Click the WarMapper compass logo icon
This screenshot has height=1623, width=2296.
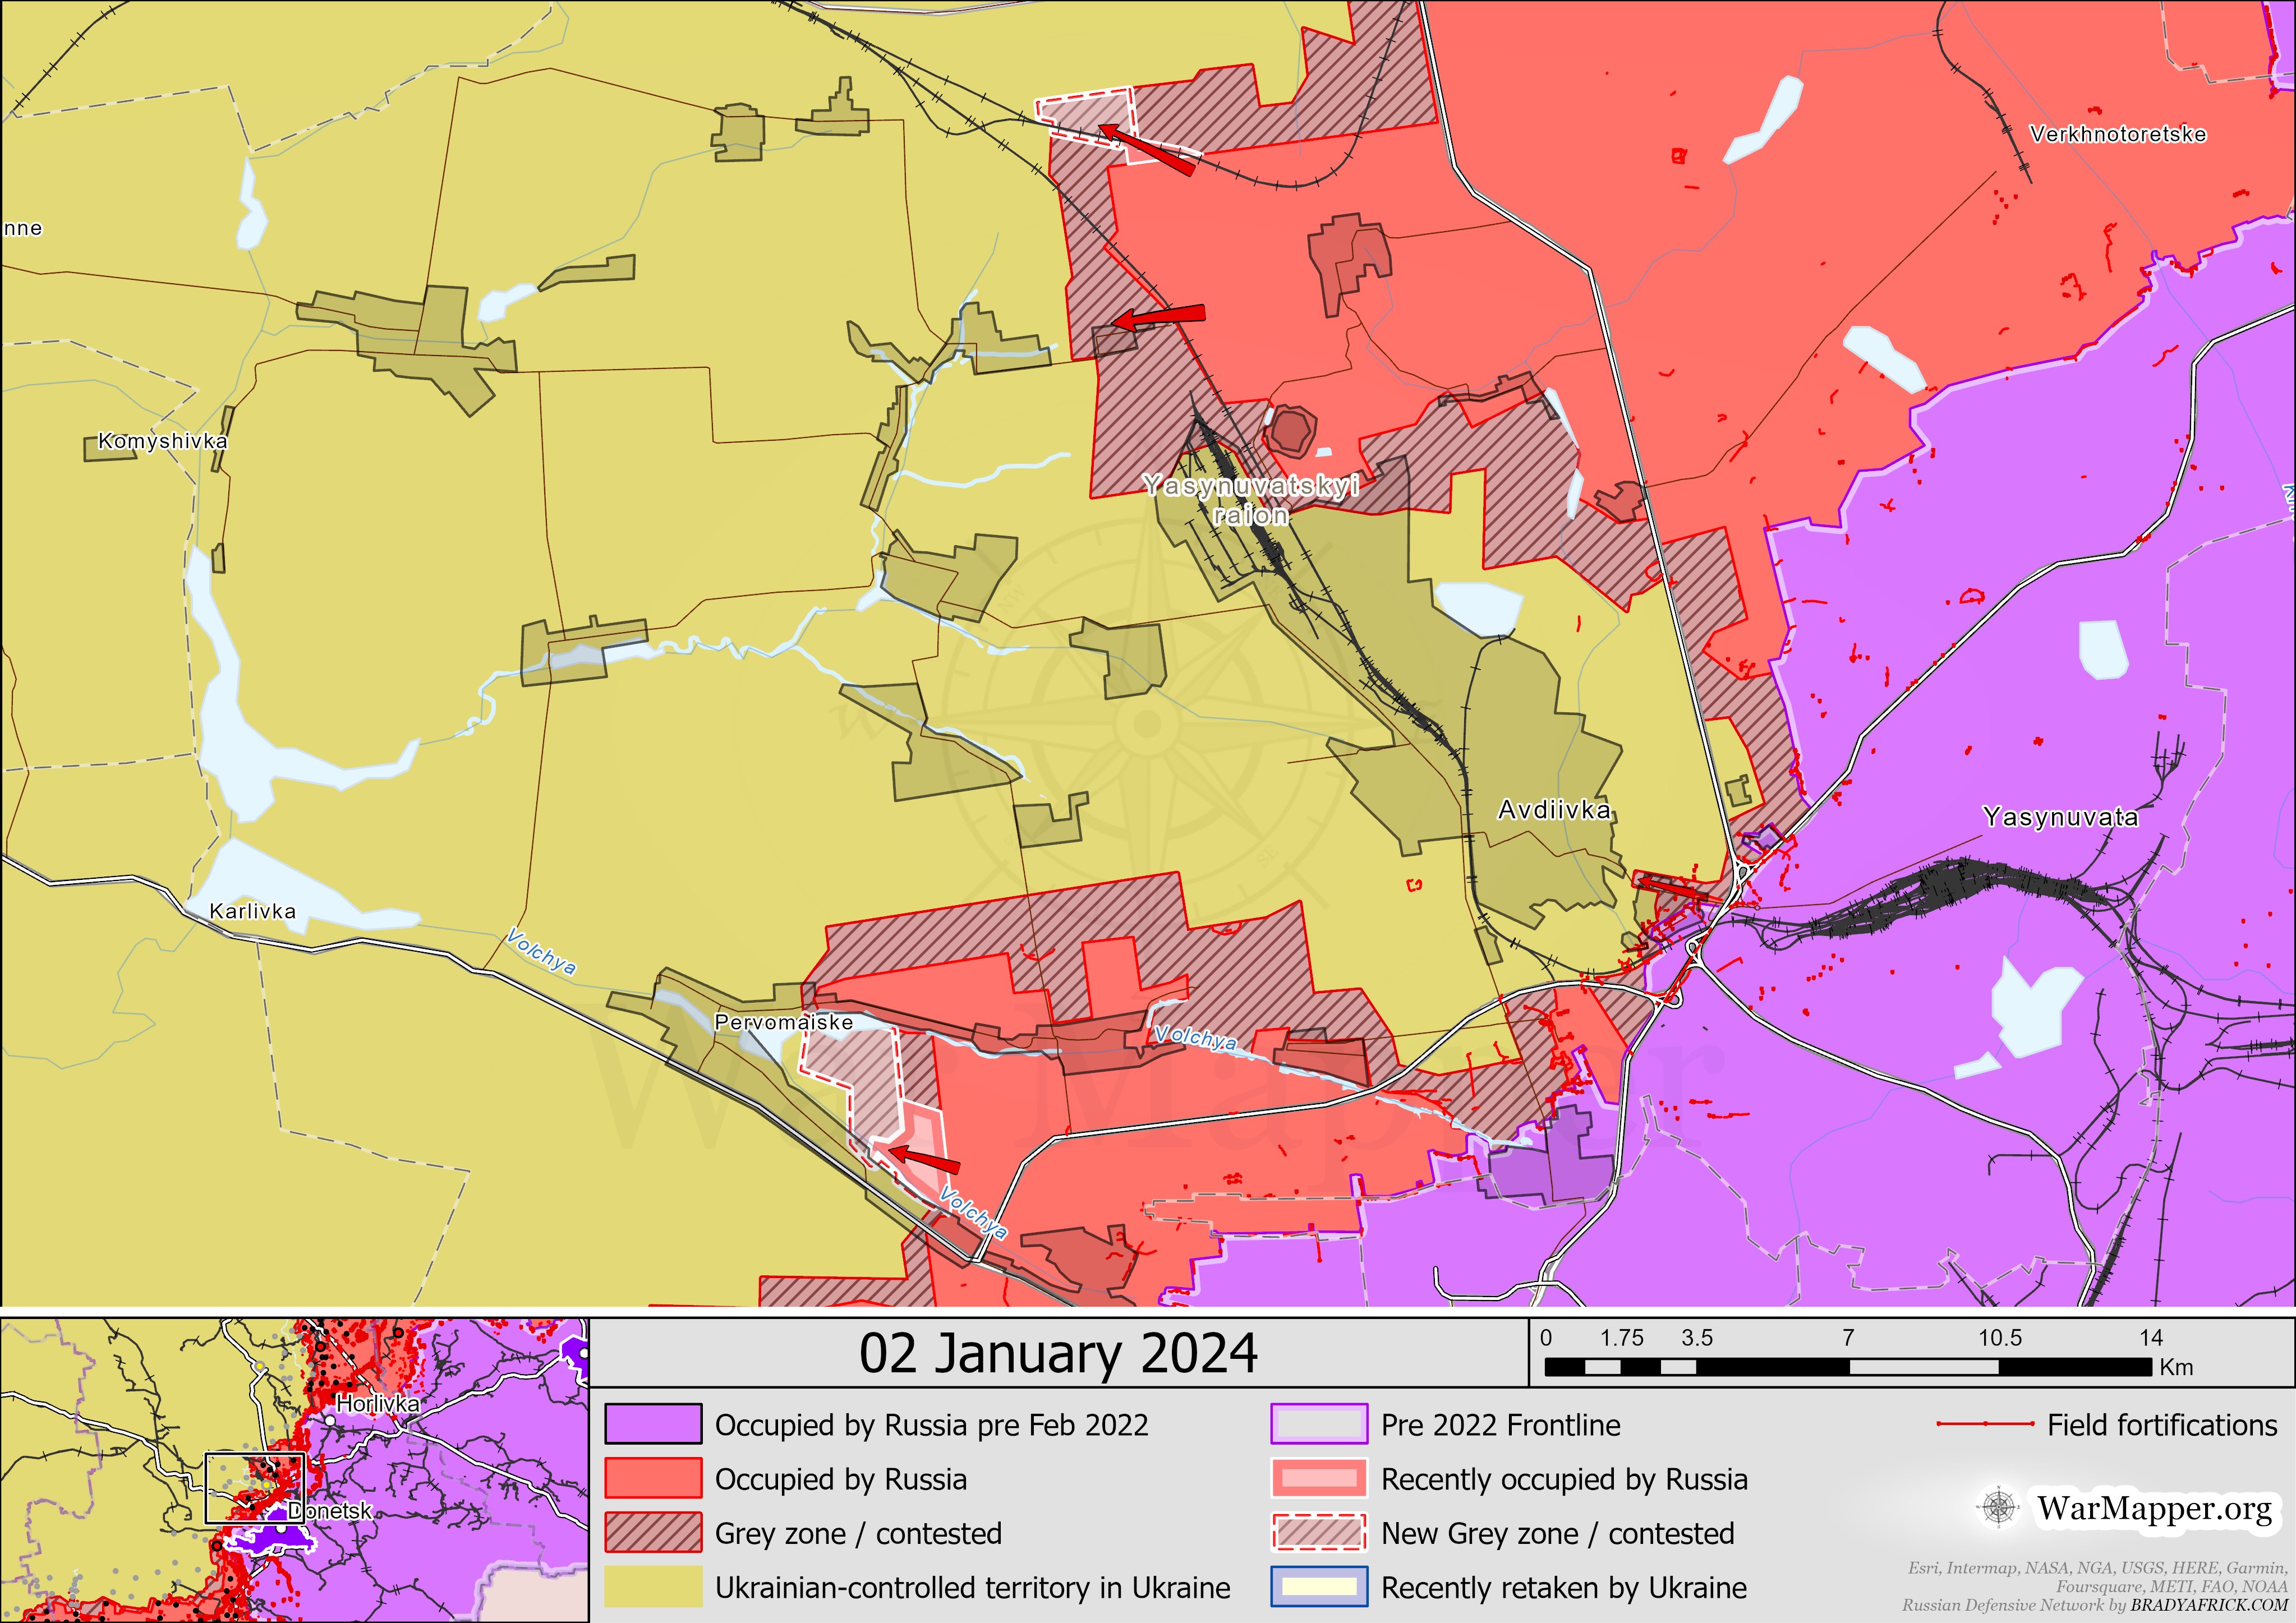(1998, 1507)
